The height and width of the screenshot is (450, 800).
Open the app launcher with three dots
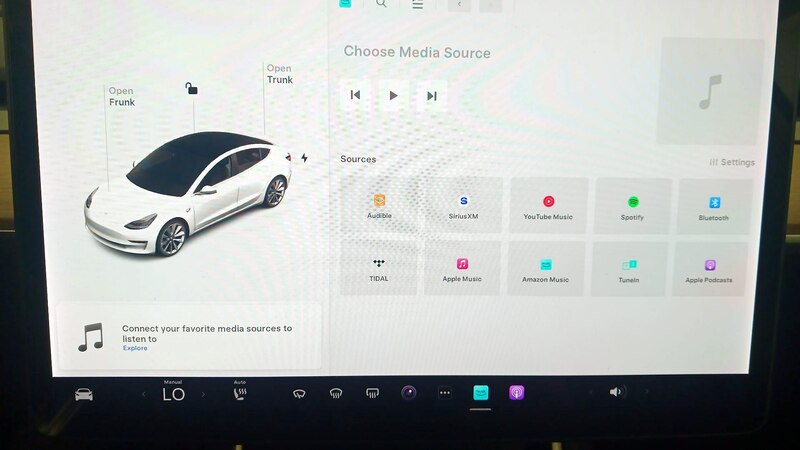click(x=445, y=393)
